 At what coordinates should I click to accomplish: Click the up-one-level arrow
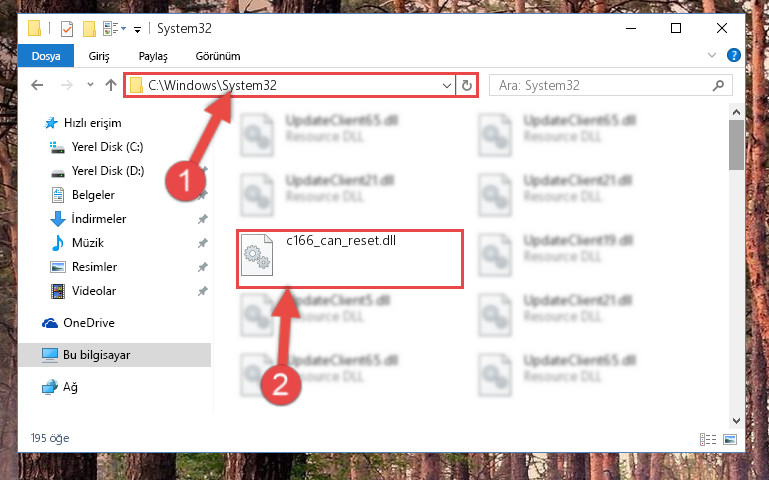click(x=111, y=85)
